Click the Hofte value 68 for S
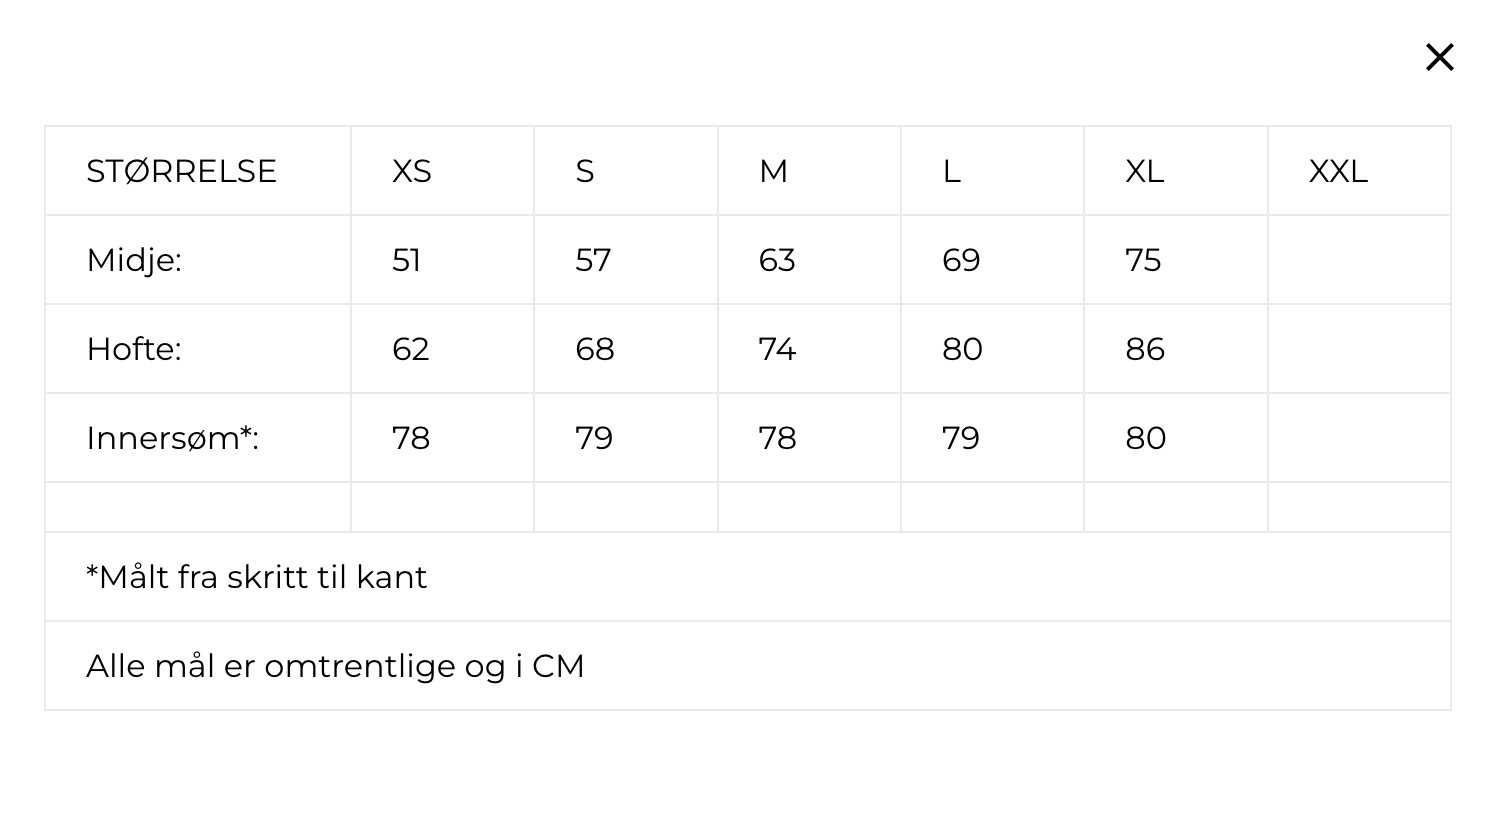The height and width of the screenshot is (834, 1502). point(595,349)
